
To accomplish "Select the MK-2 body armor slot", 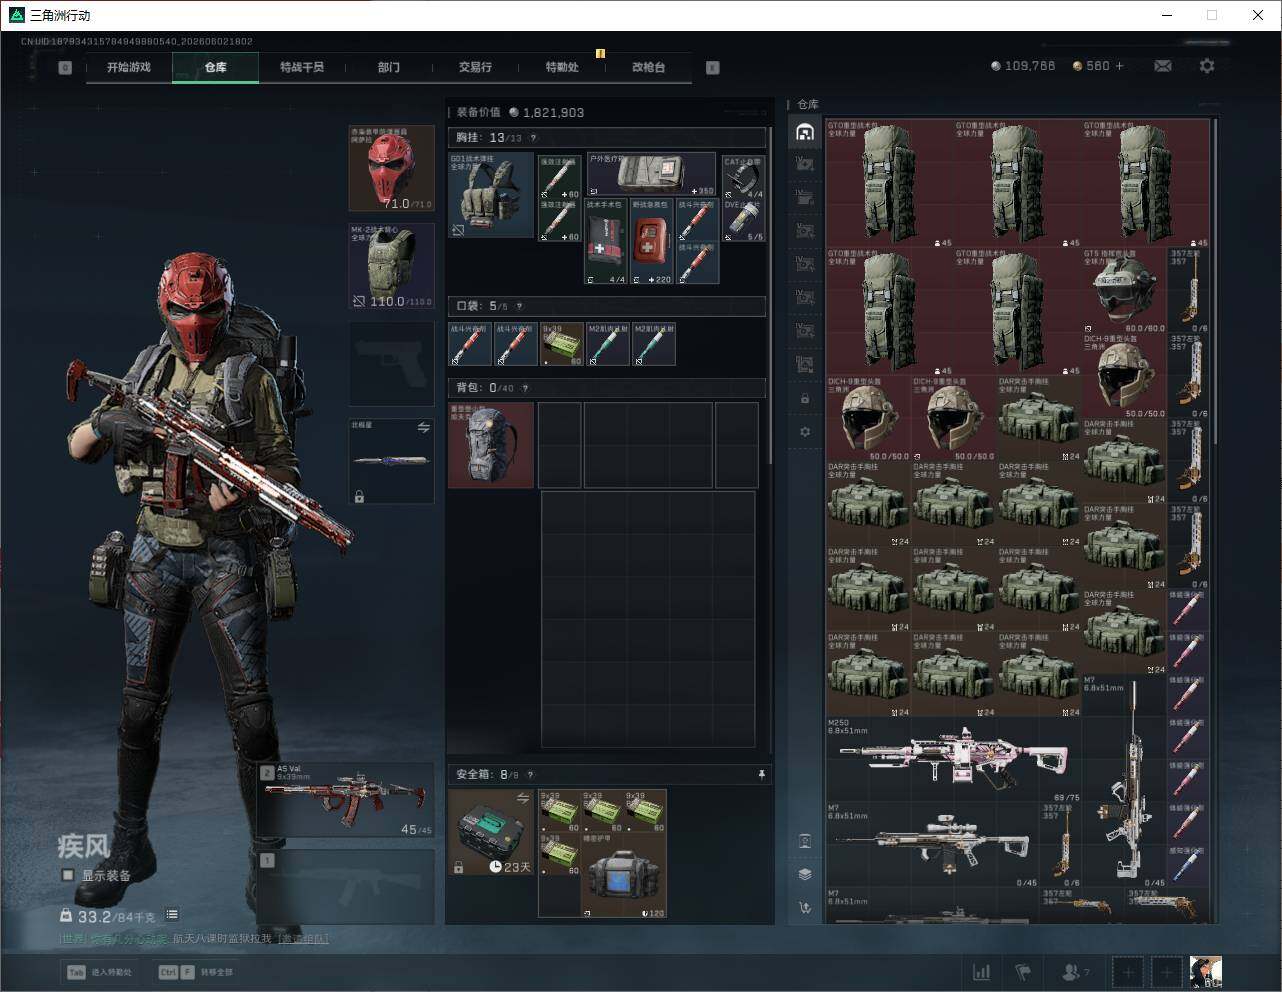I will (x=392, y=265).
